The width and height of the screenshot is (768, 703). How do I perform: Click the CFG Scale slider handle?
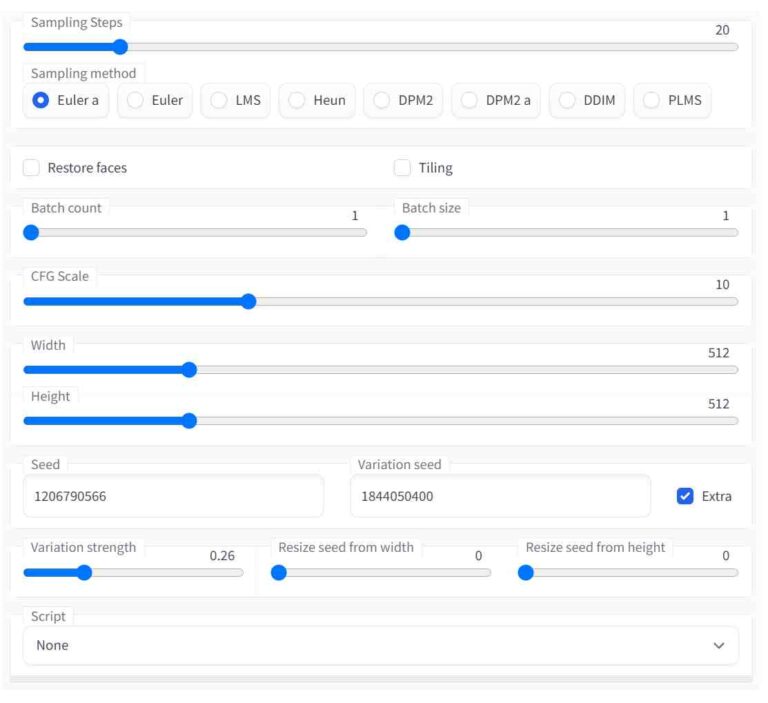pos(249,301)
